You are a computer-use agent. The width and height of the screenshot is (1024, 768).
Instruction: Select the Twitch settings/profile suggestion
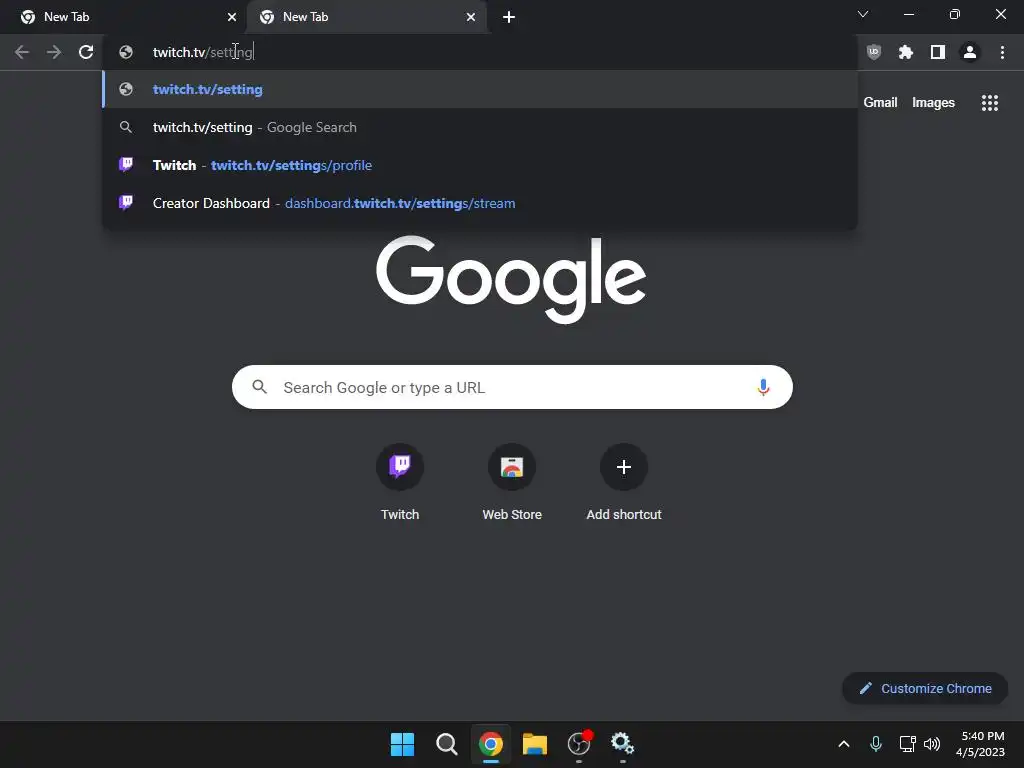tap(480, 165)
